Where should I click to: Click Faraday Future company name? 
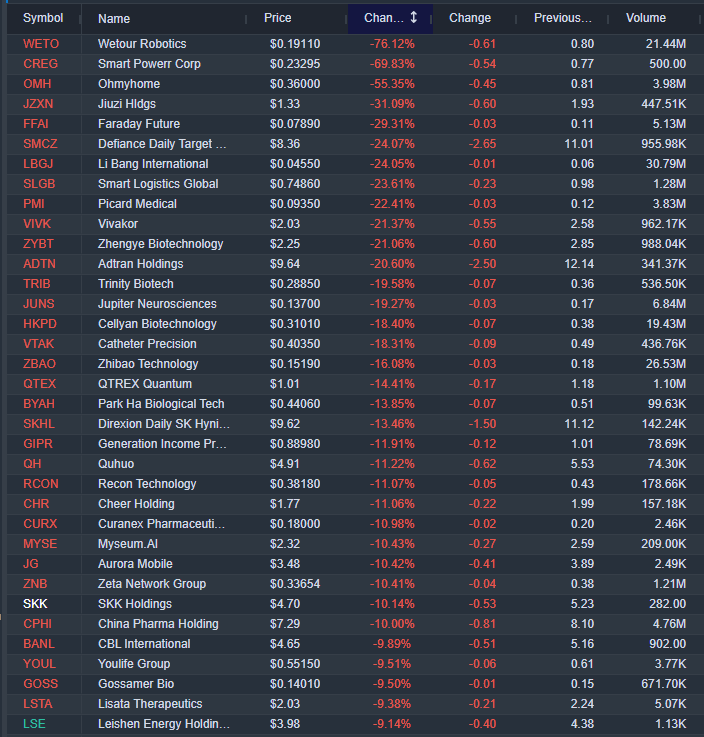(x=139, y=124)
